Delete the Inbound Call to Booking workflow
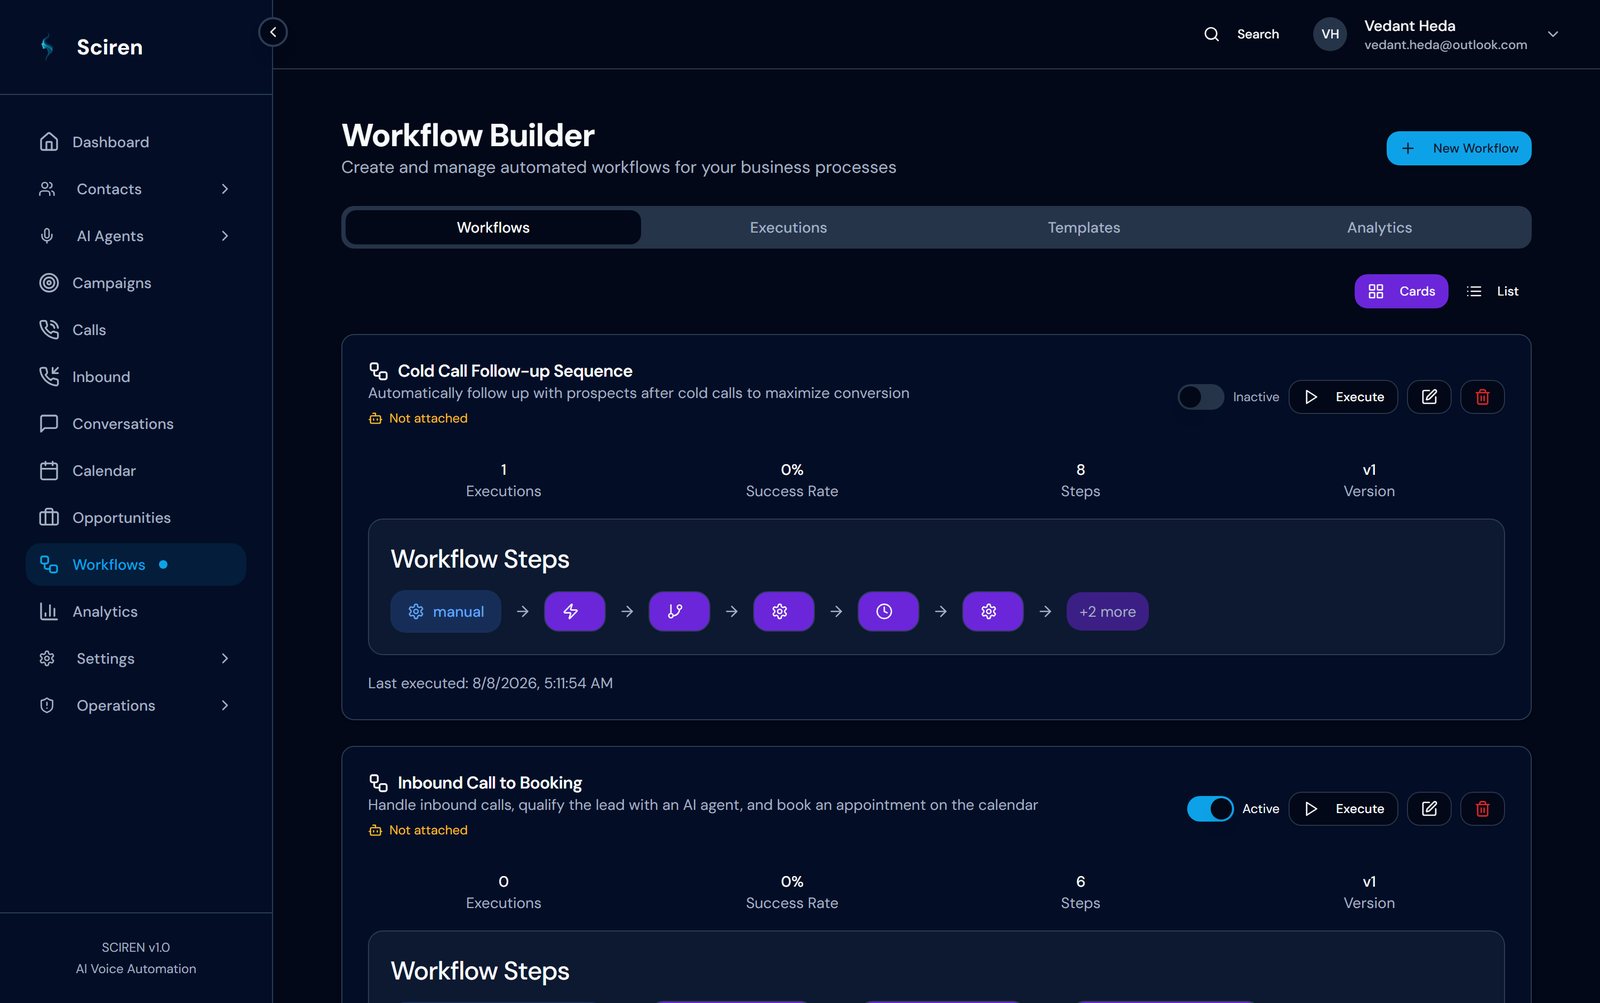The image size is (1600, 1003). 1482,809
